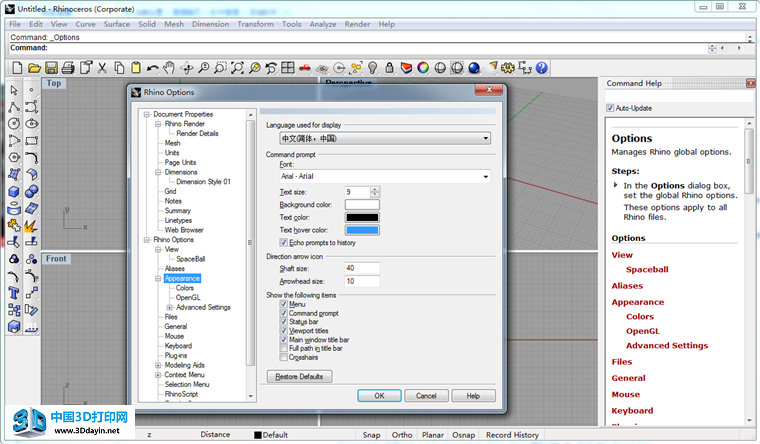Select the Circle tool
The width and height of the screenshot is (760, 444).
(x=14, y=124)
